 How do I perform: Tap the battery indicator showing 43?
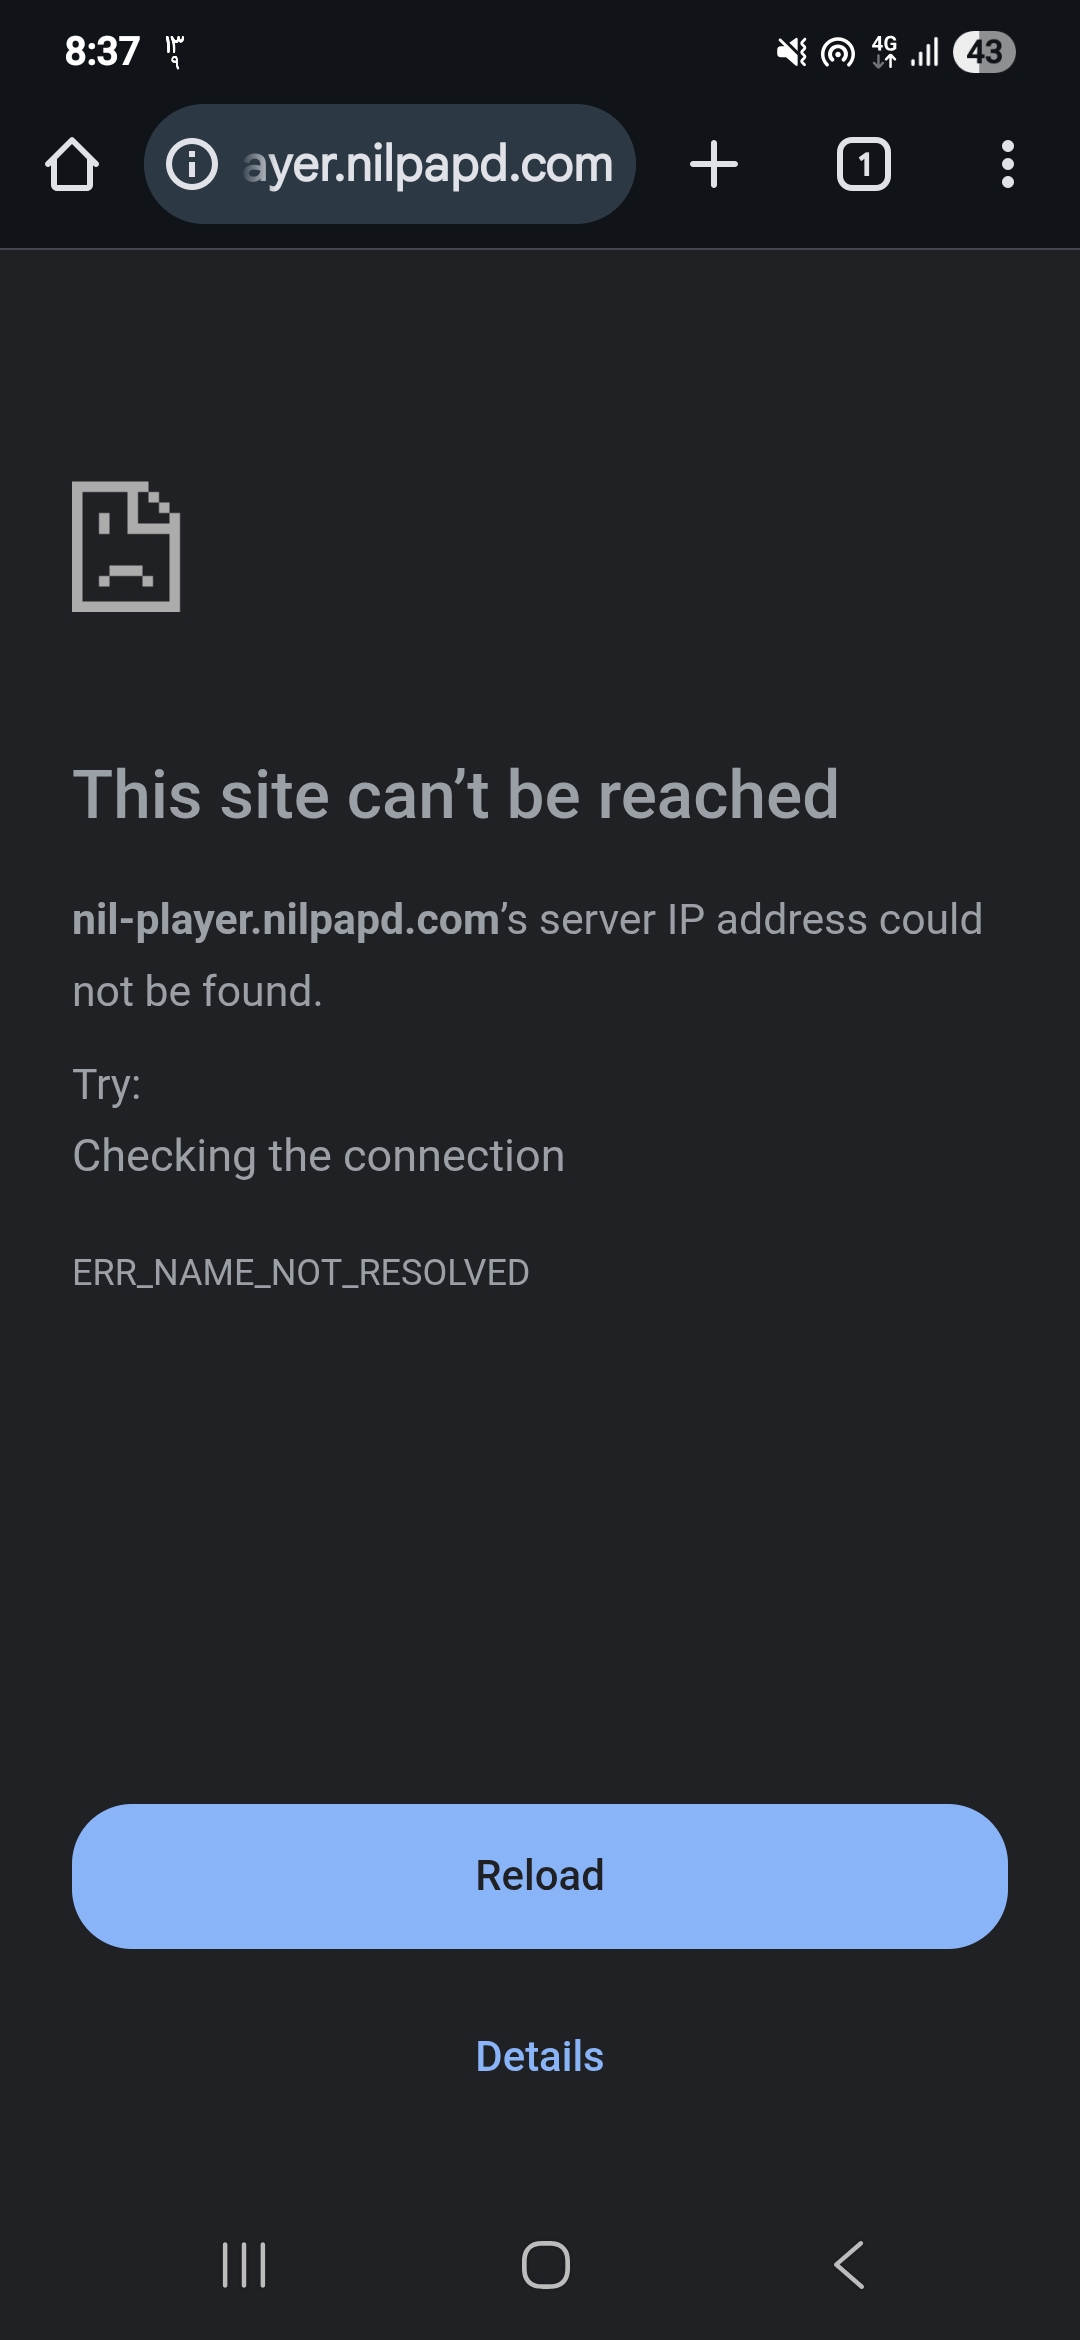pos(984,52)
